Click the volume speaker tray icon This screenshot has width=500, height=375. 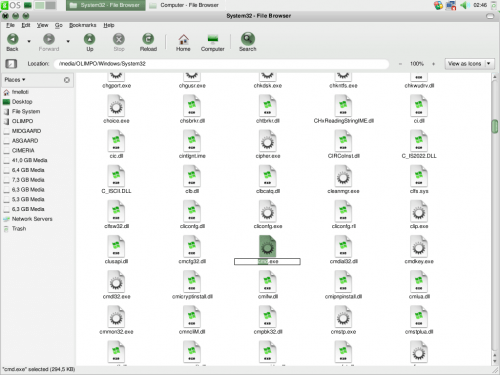pos(464,5)
